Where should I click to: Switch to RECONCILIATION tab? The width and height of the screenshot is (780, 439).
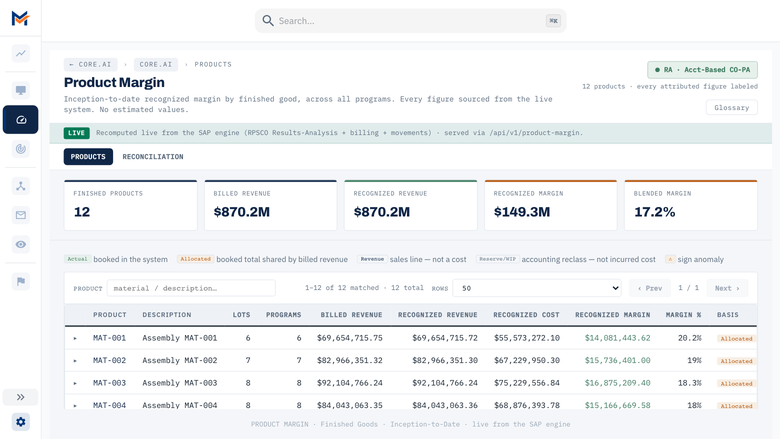click(153, 157)
